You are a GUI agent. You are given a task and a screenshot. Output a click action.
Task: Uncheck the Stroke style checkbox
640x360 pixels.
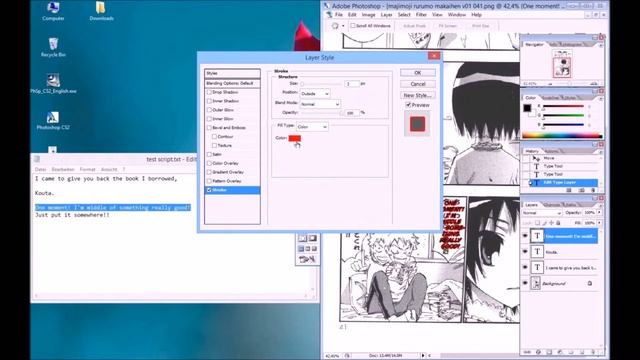tap(209, 190)
